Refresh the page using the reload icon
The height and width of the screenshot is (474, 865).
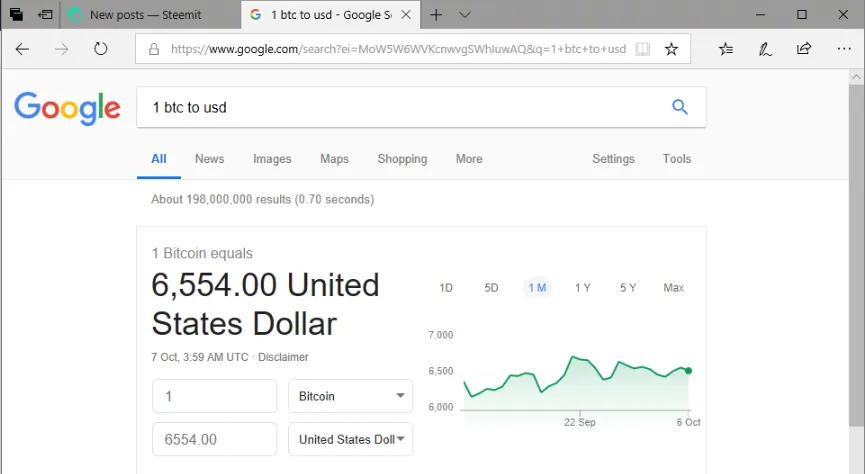[100, 49]
